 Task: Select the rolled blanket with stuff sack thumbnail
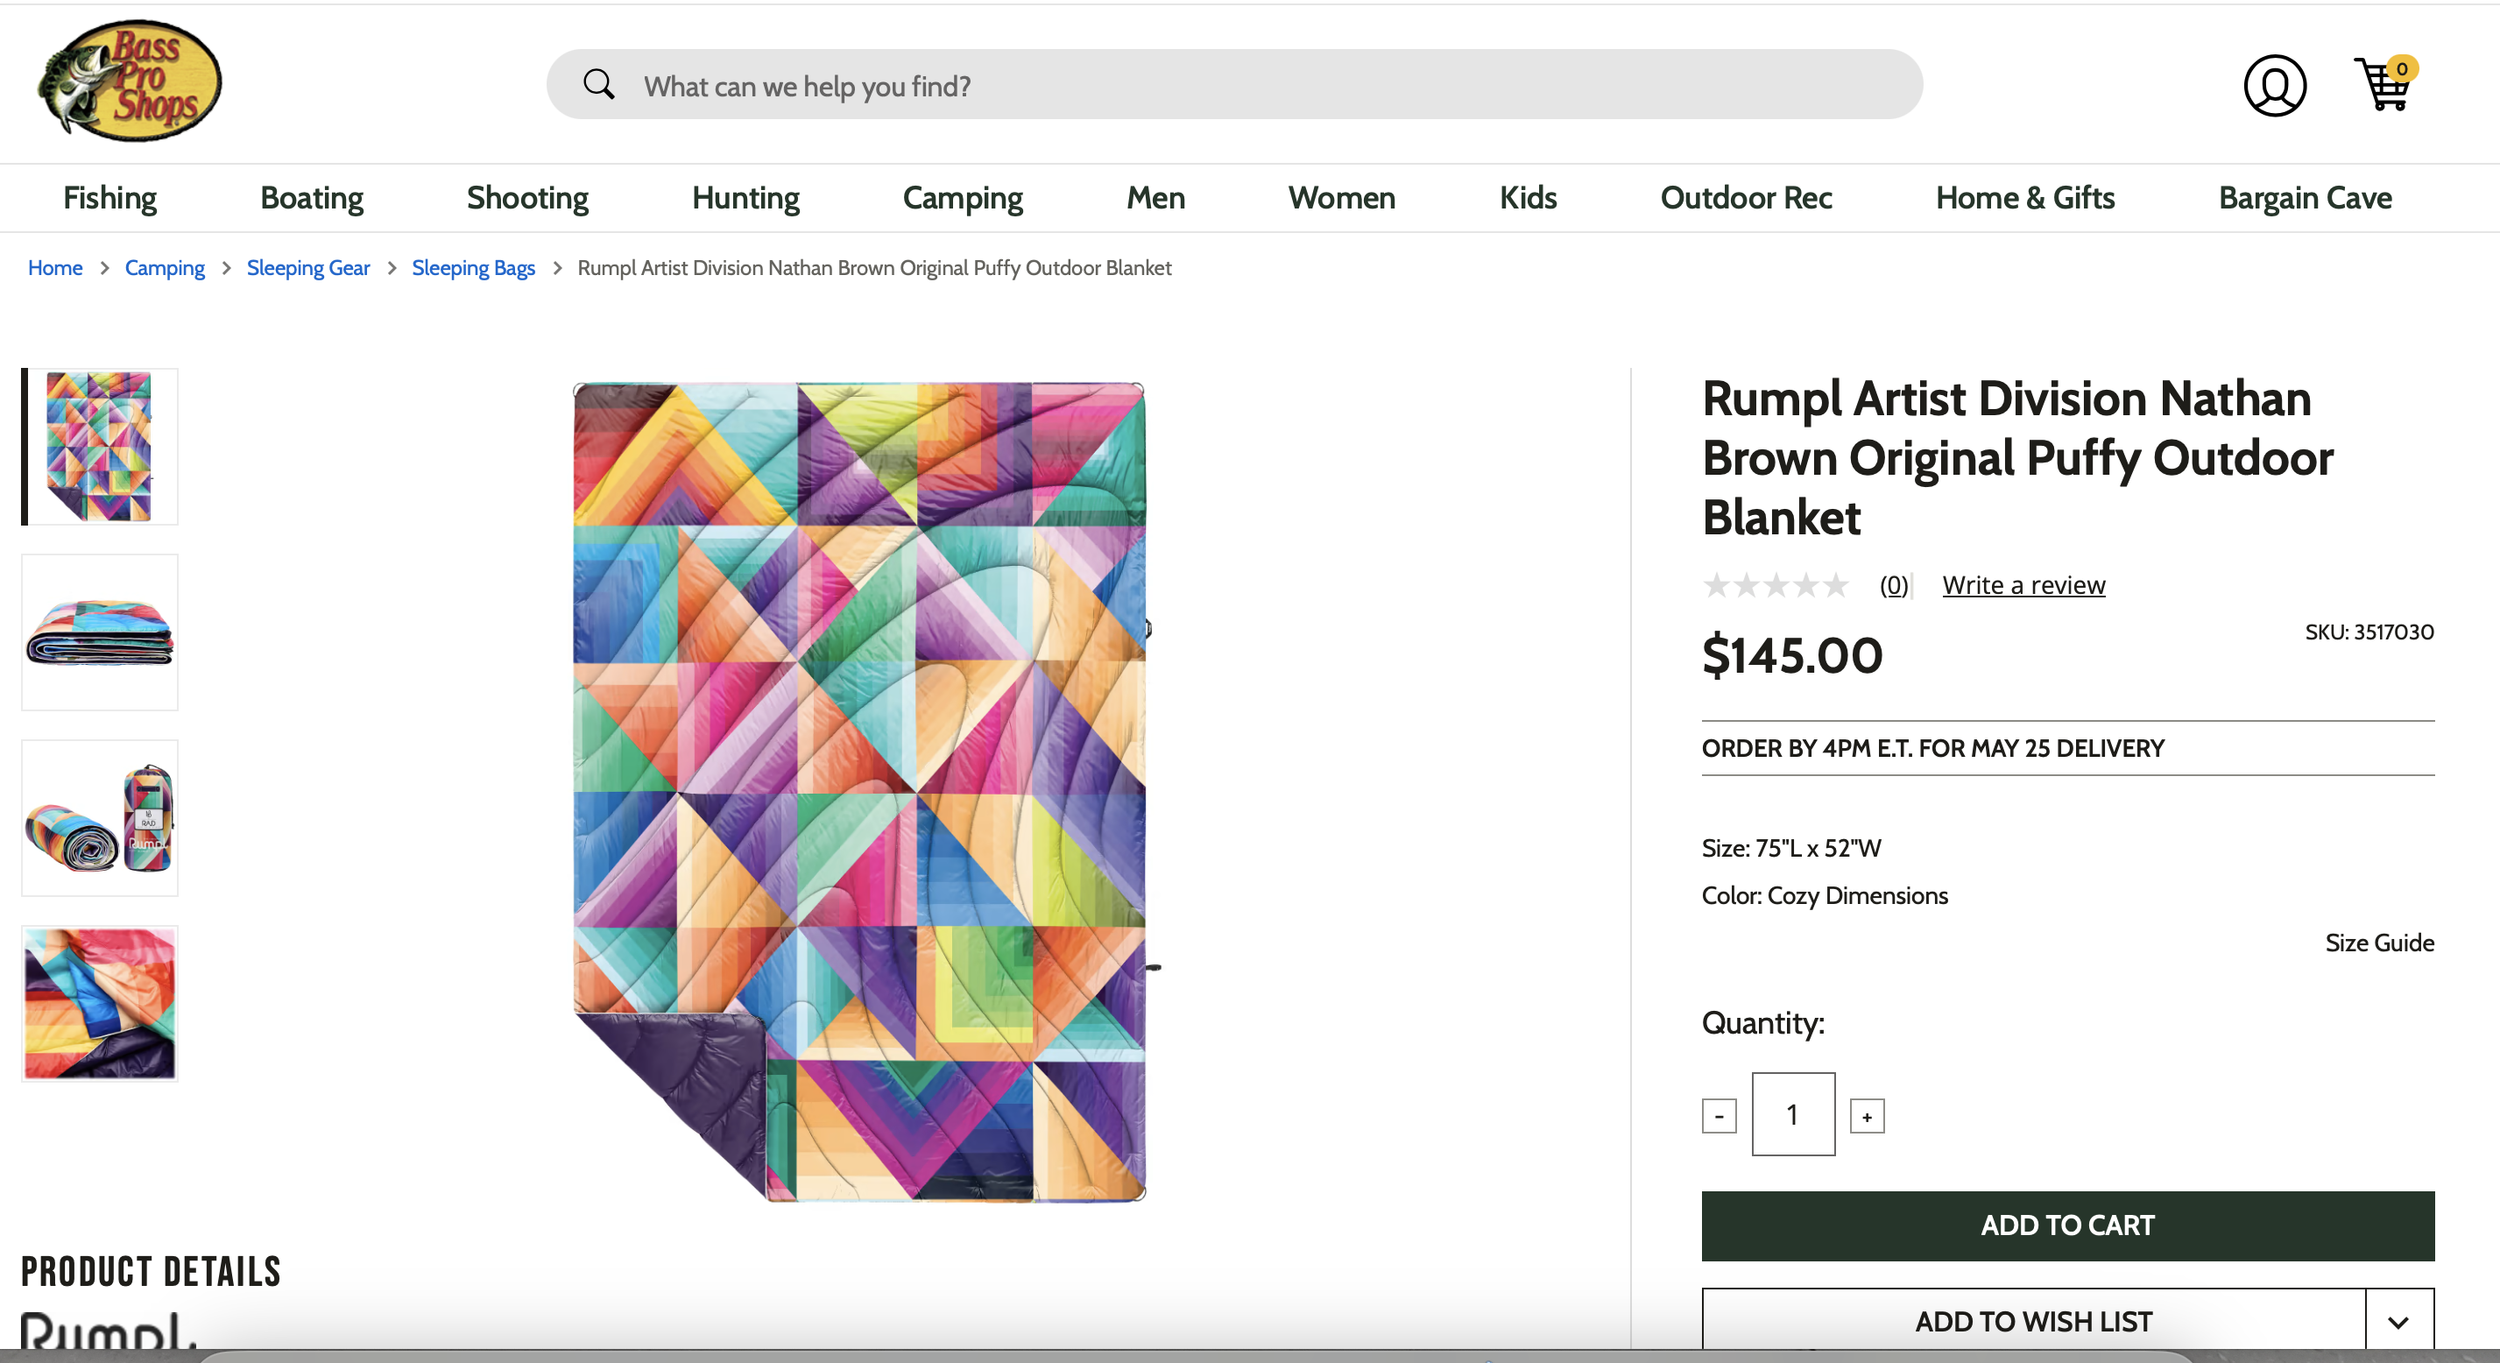(x=100, y=818)
